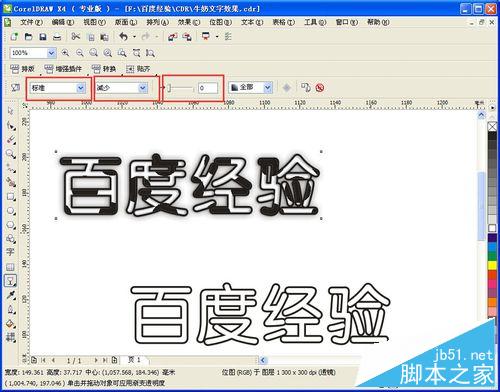Toggle the Freeze transparency button

pos(286,88)
